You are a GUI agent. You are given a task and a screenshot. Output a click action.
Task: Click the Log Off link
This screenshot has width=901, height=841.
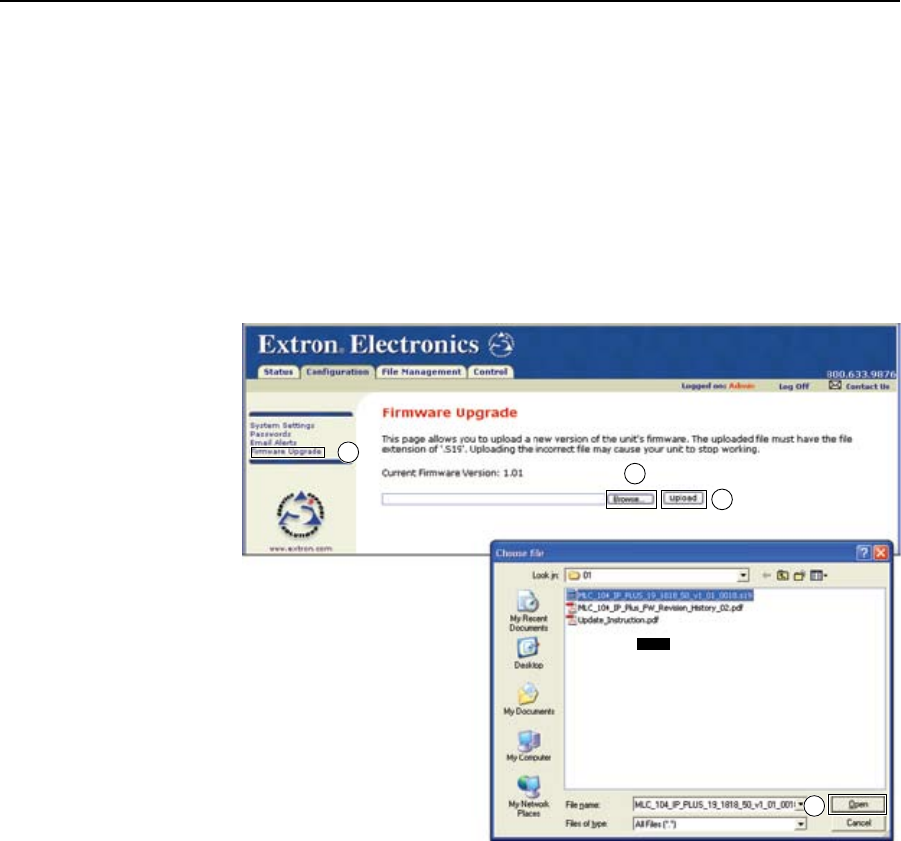(x=794, y=387)
